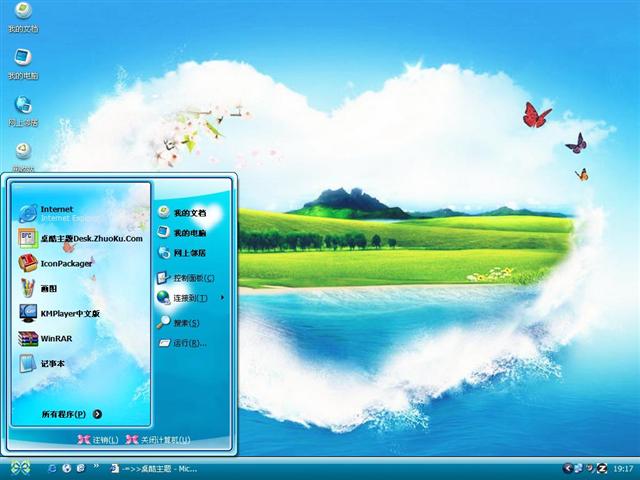
Task: Click 关闭计算机(U) shut down button
Action: pos(158,440)
